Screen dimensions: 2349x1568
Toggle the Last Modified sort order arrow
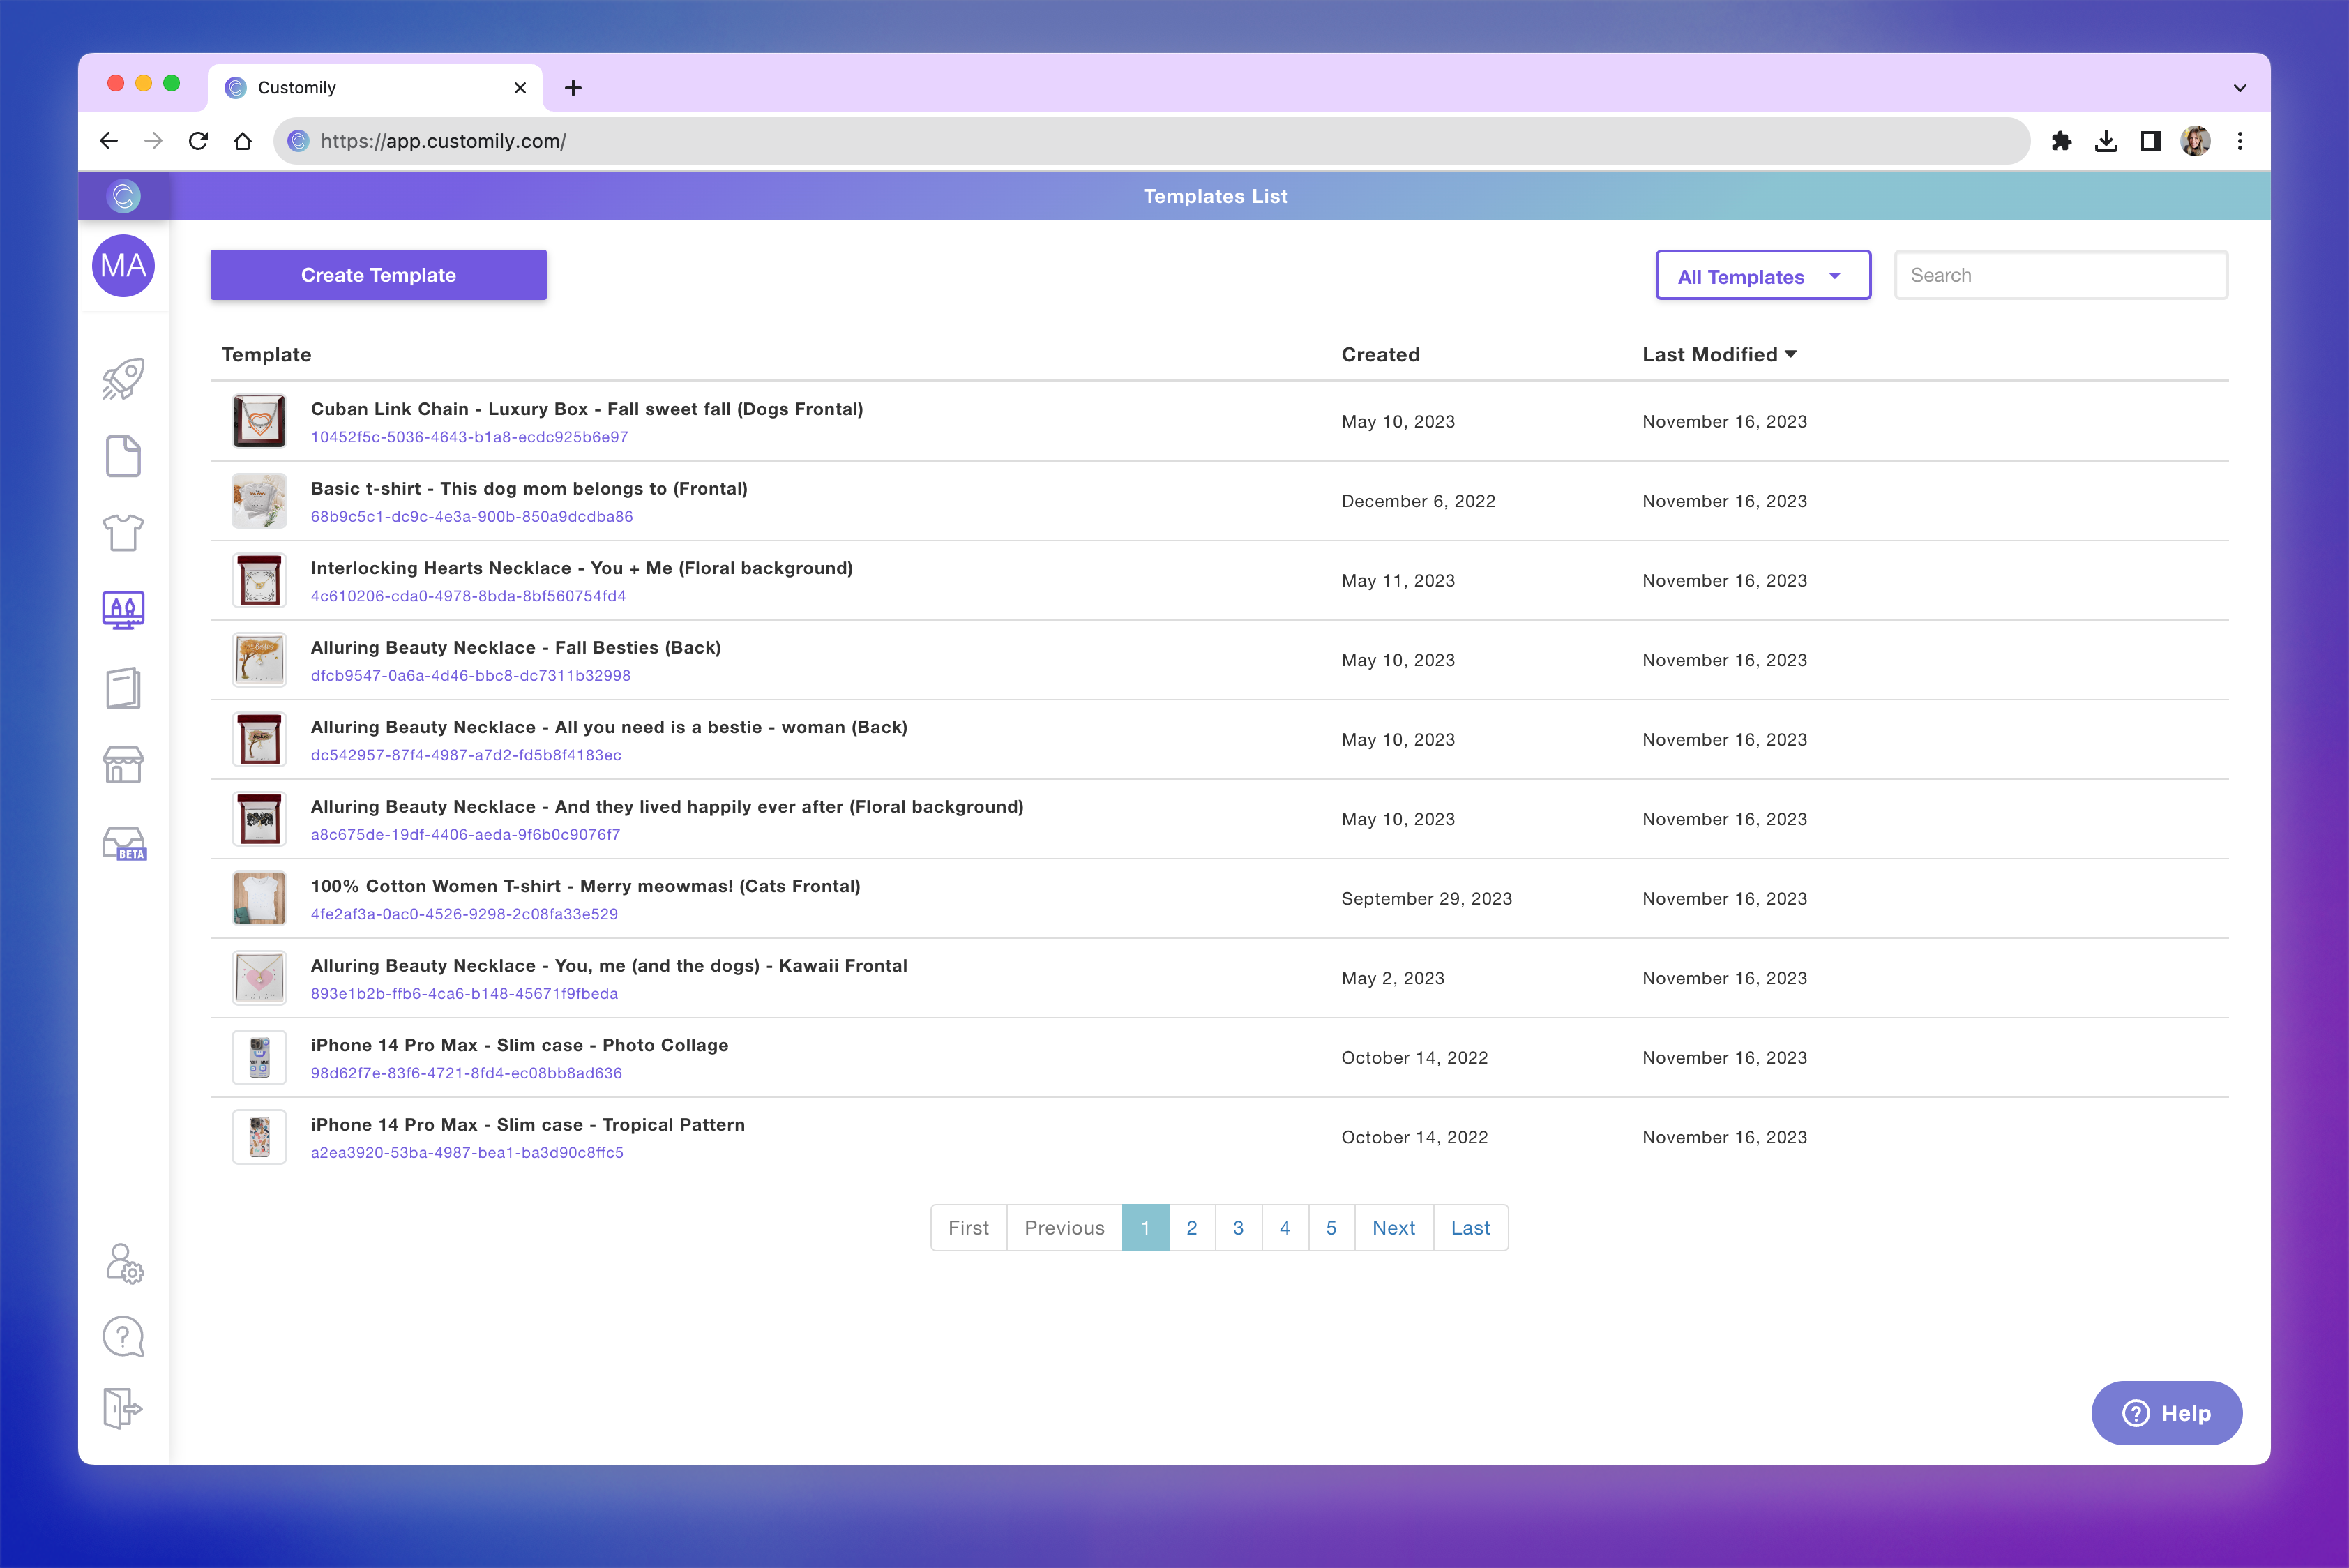tap(1790, 353)
